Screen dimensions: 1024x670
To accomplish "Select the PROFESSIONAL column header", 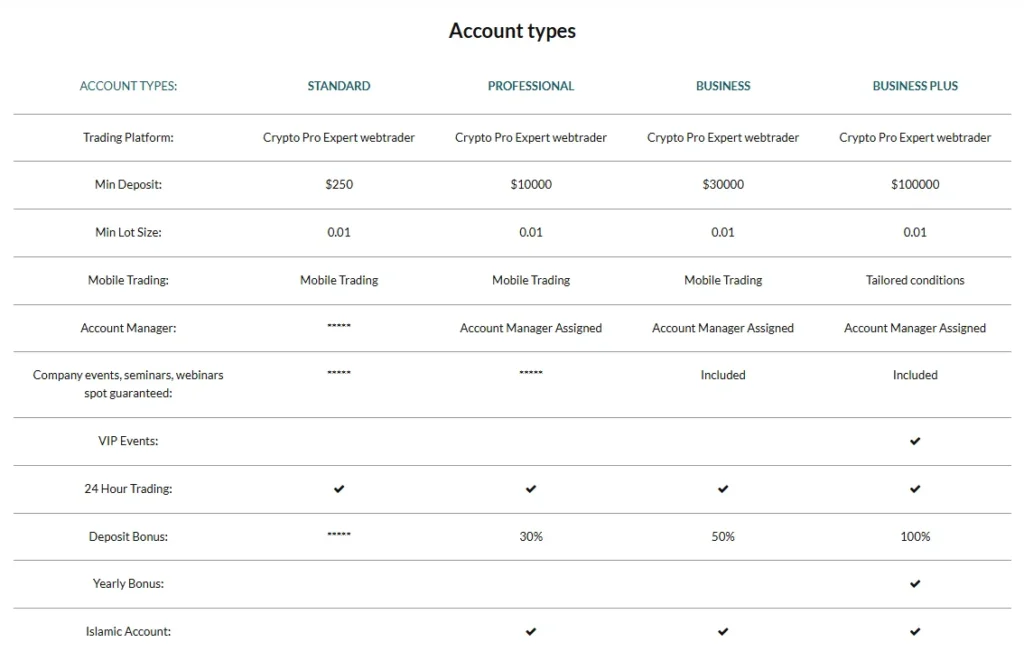I will point(531,86).
